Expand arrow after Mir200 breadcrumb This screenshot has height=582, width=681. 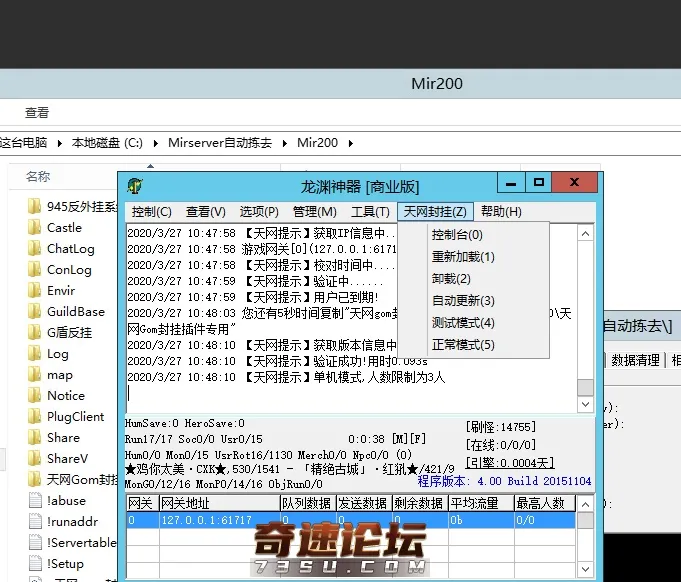pos(350,143)
